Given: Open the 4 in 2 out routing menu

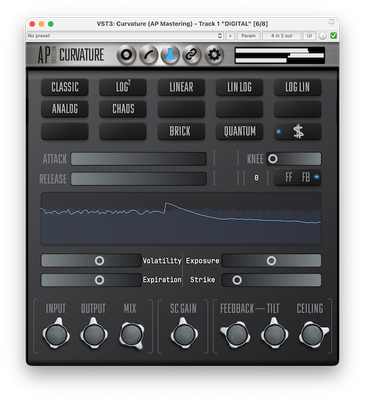Looking at the screenshot, I should [282, 36].
